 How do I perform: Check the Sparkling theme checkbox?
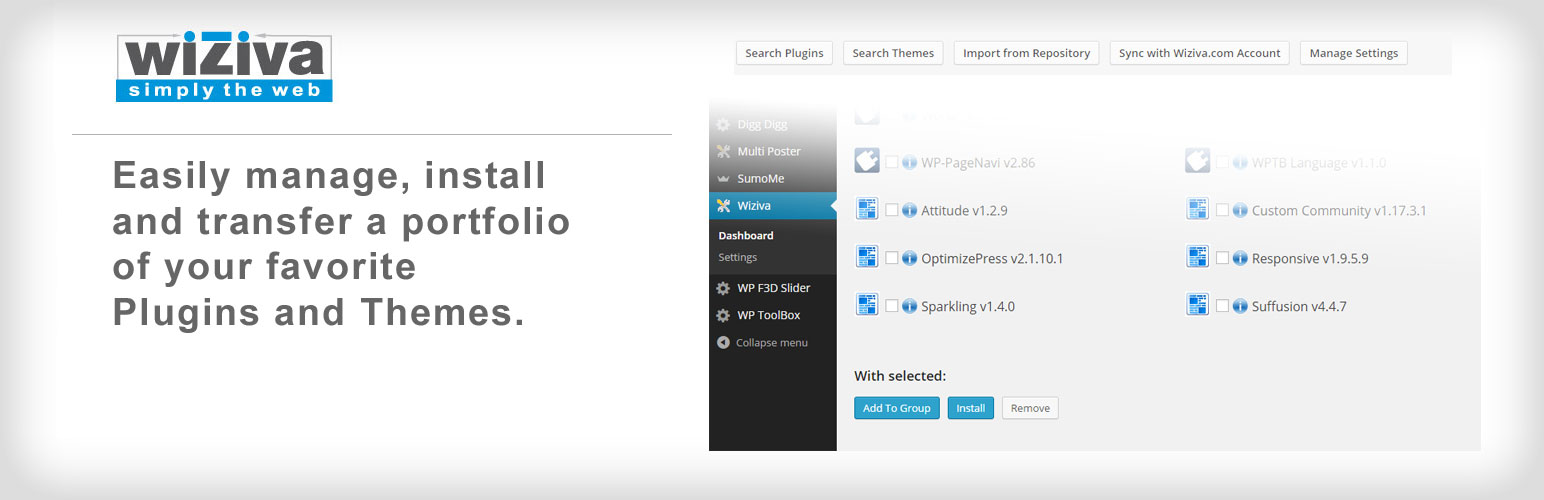(892, 306)
